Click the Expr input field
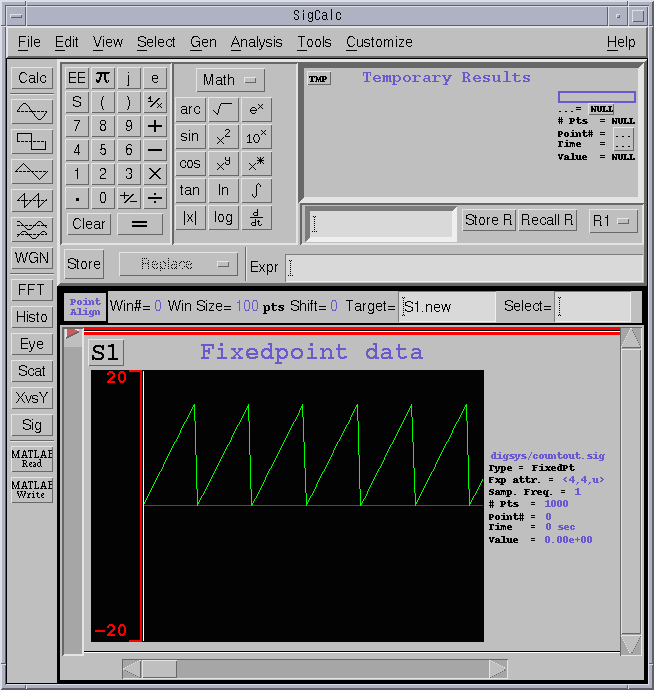654x690 pixels. tap(464, 268)
